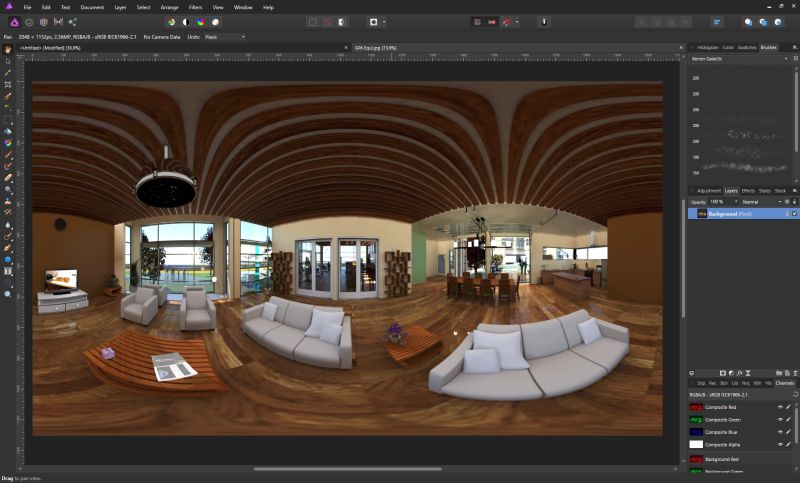This screenshot has height=483, width=800.
Task: Open the Xenon Galactic brush category dropdown
Action: [x=739, y=59]
